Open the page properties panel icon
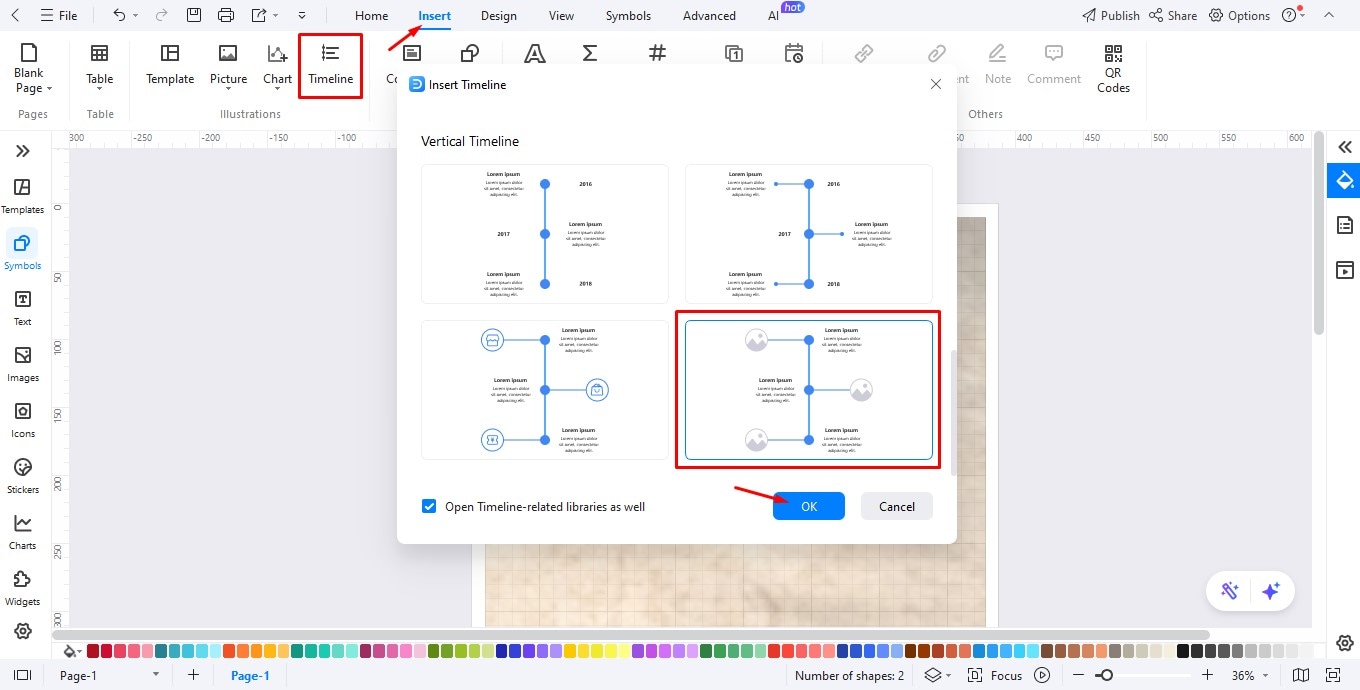The image size is (1360, 690). pos(1345,225)
